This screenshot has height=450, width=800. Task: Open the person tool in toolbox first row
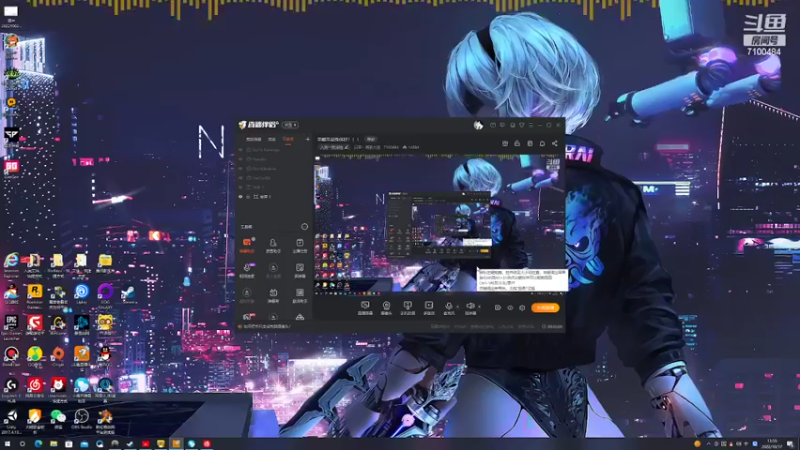pyautogui.click(x=273, y=244)
